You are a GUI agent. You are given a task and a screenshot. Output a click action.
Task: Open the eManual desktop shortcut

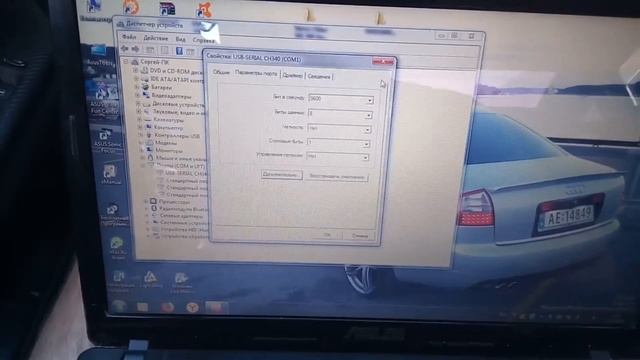(x=110, y=175)
